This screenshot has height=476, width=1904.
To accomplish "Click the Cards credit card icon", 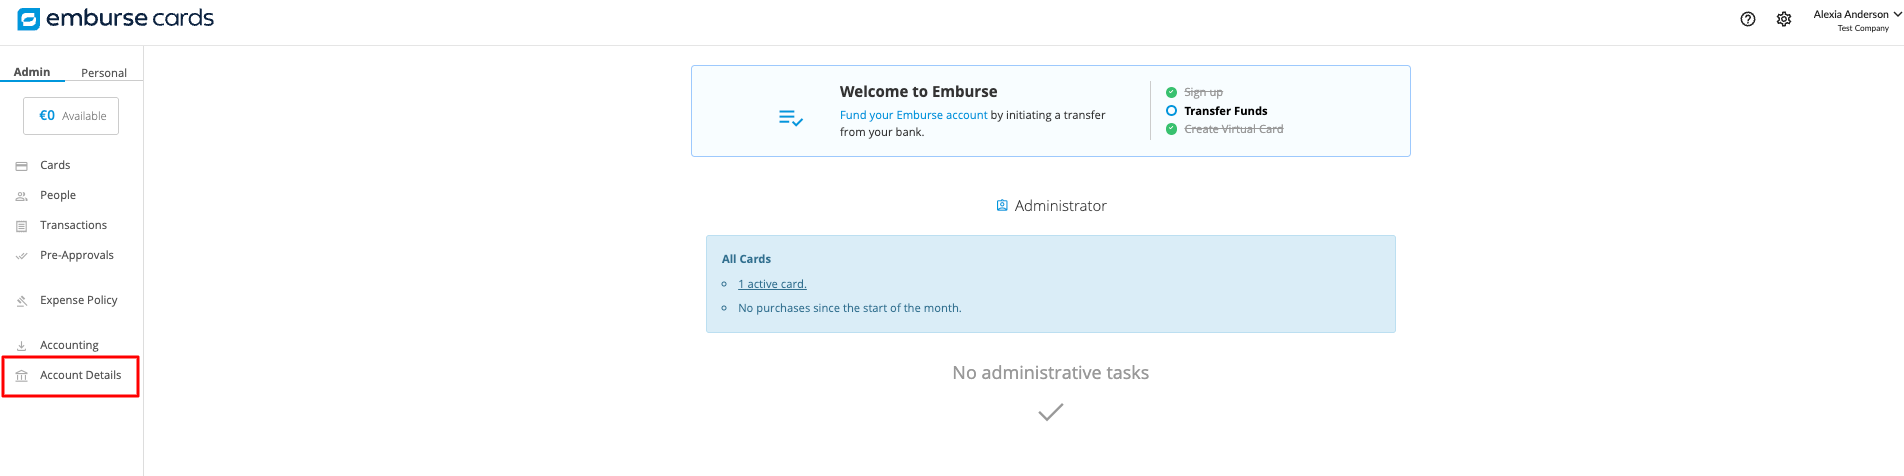I will click(x=21, y=166).
